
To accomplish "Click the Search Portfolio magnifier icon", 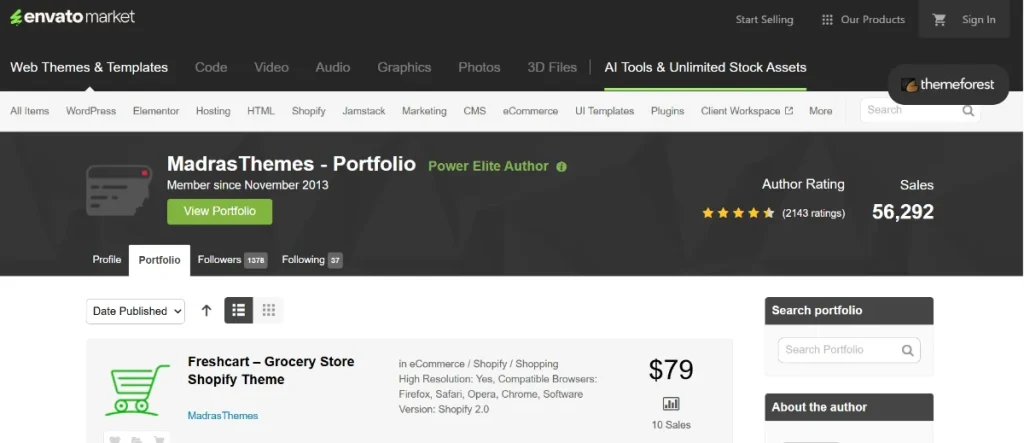I will click(907, 350).
